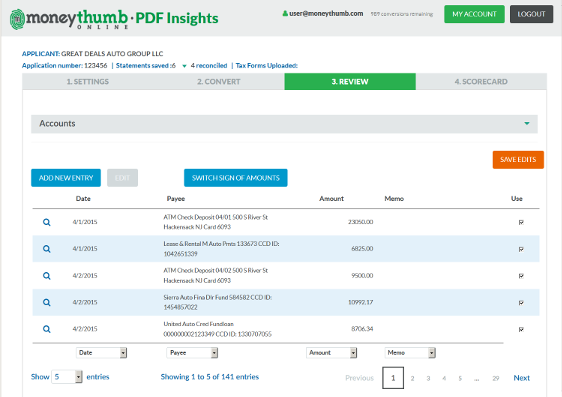Image resolution: width=562 pixels, height=397 pixels.
Task: Uncheck Use box for 23050.00 row
Action: click(521, 223)
